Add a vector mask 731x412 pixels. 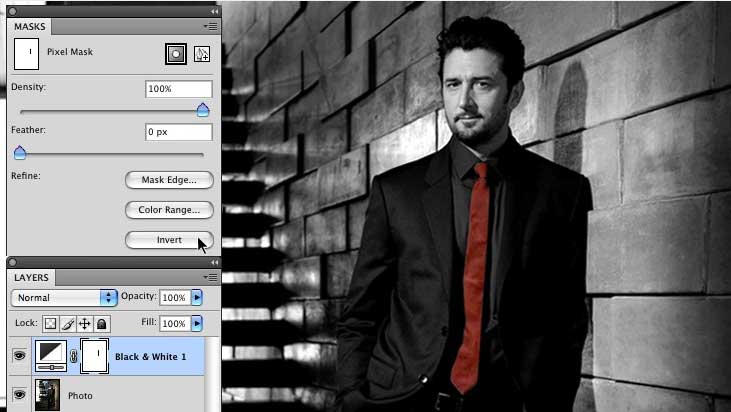[201, 54]
